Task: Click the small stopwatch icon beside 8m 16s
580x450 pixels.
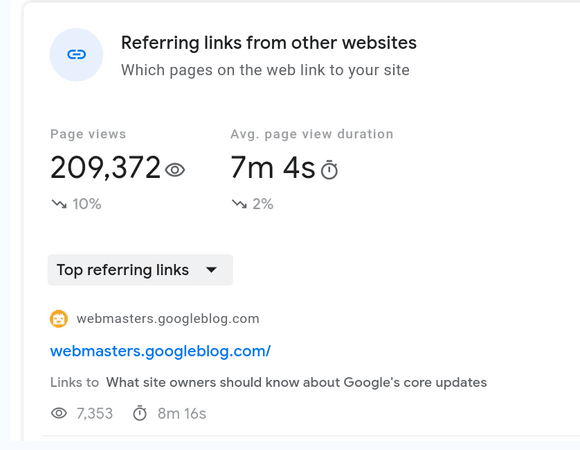Action: (140, 413)
